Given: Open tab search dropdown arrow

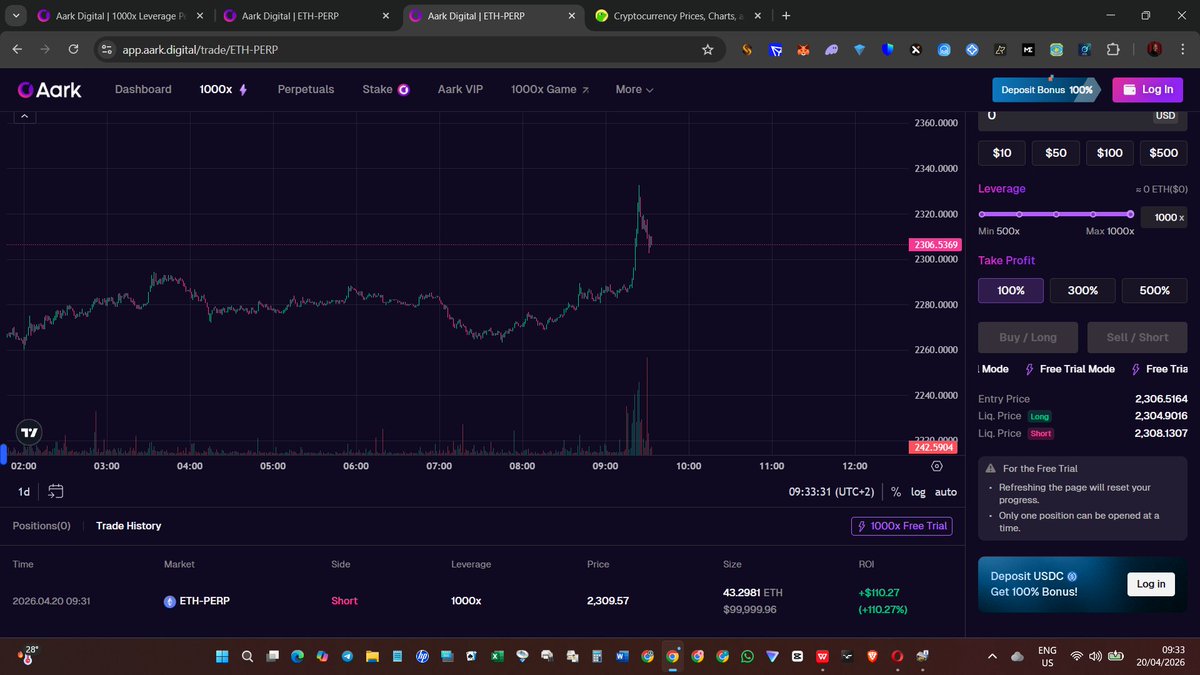Looking at the screenshot, I should [x=16, y=16].
